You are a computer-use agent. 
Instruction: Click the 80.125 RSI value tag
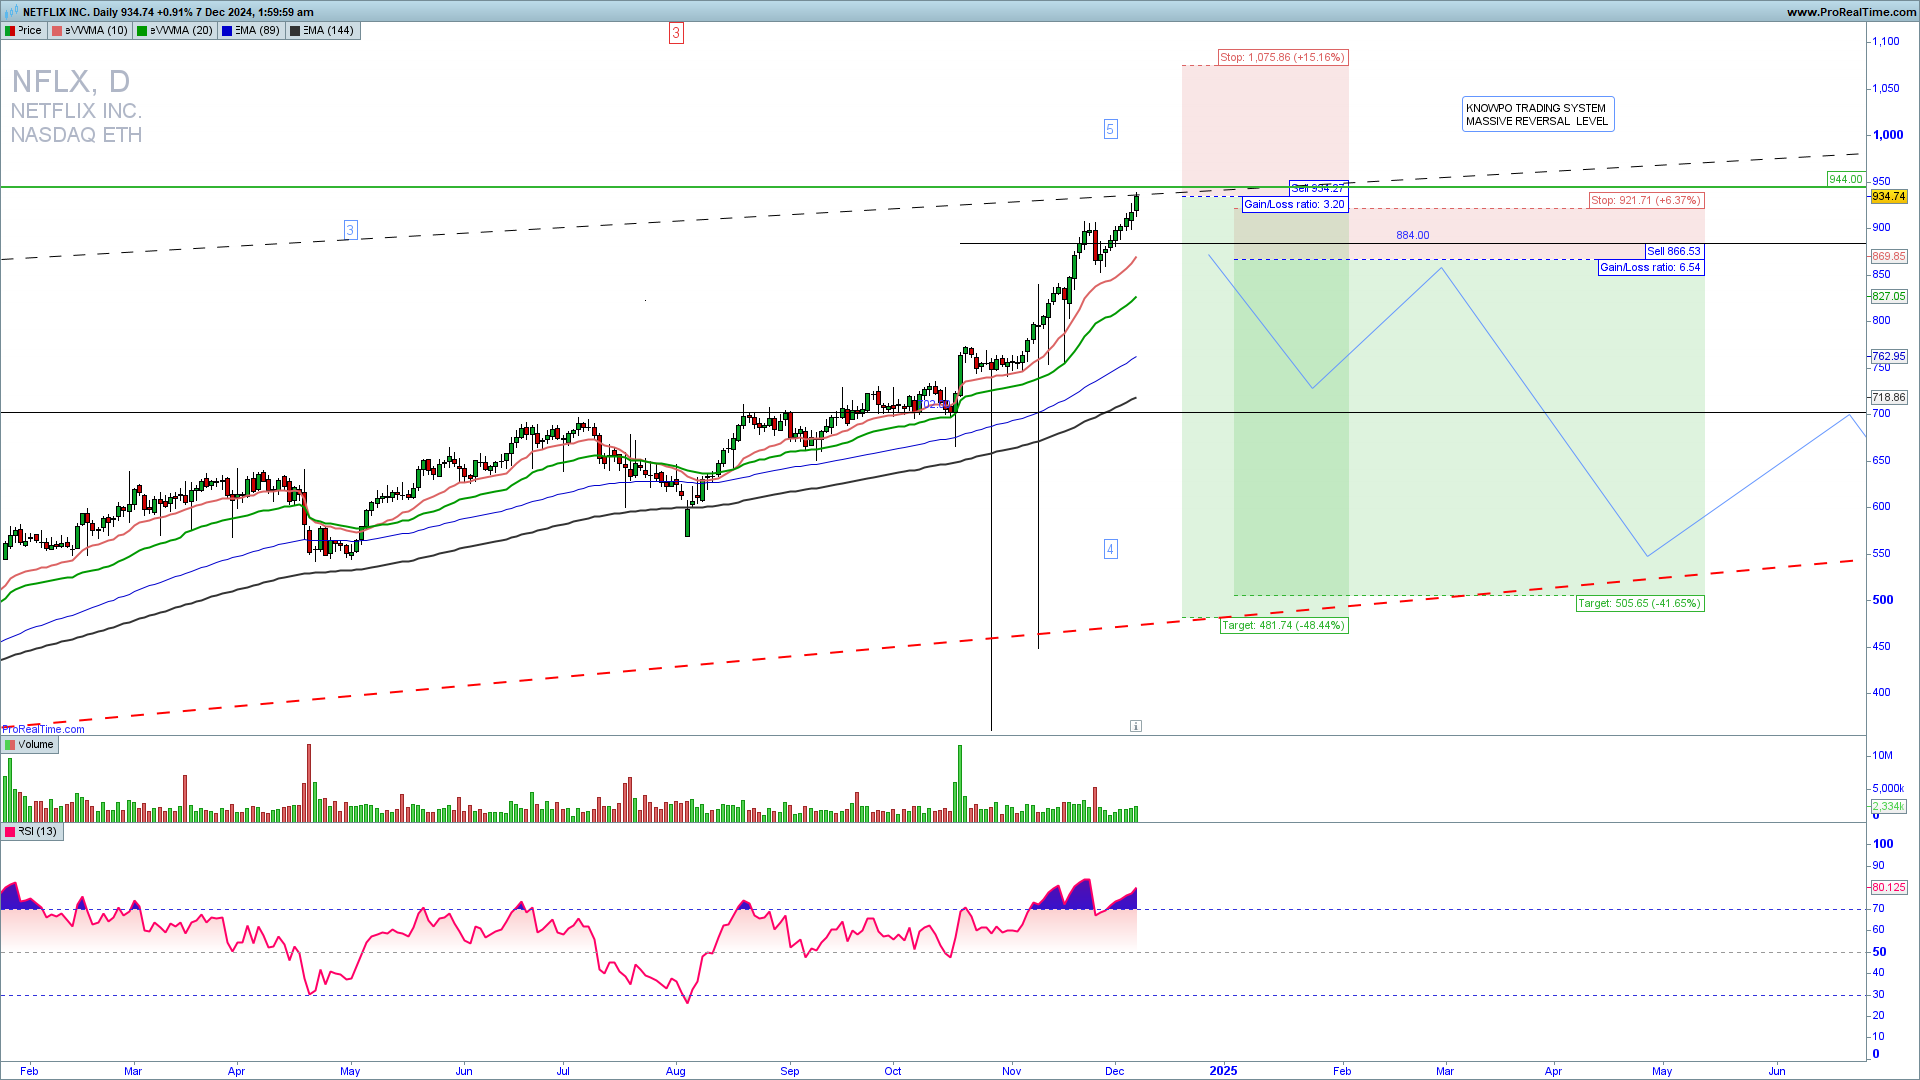[1889, 887]
